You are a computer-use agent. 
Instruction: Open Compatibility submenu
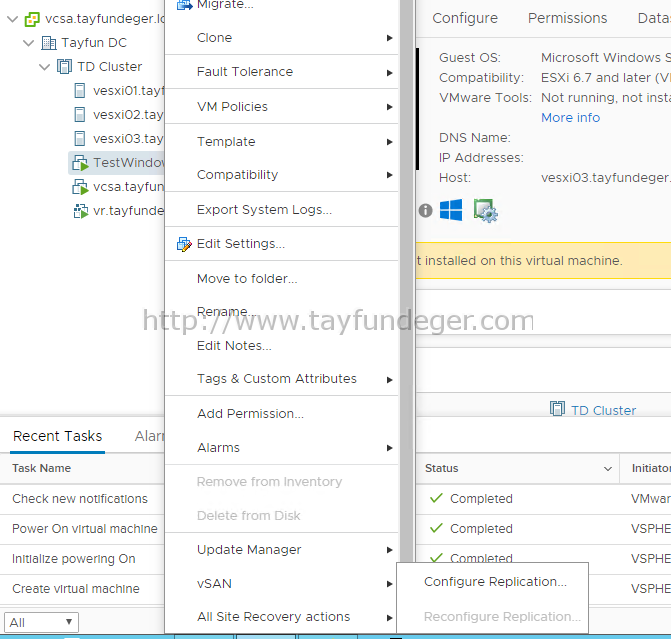pyautogui.click(x=281, y=175)
